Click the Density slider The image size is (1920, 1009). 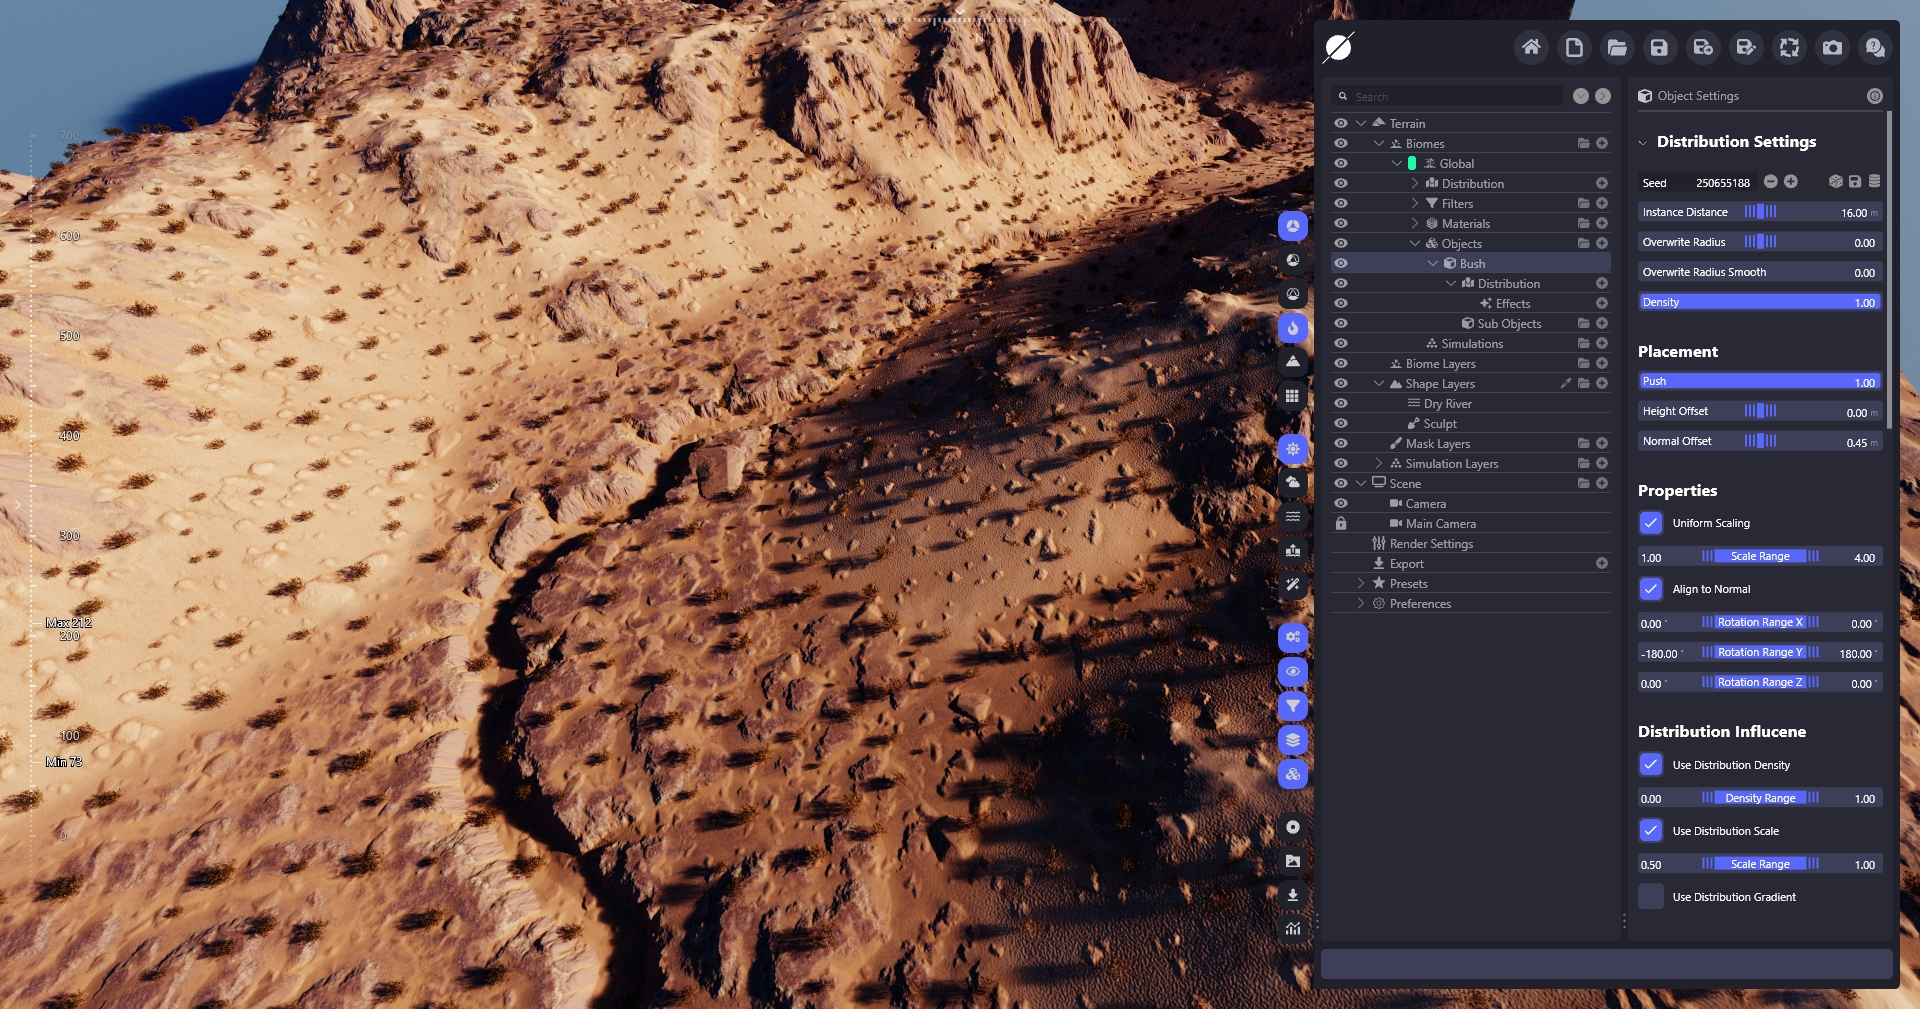click(x=1759, y=302)
